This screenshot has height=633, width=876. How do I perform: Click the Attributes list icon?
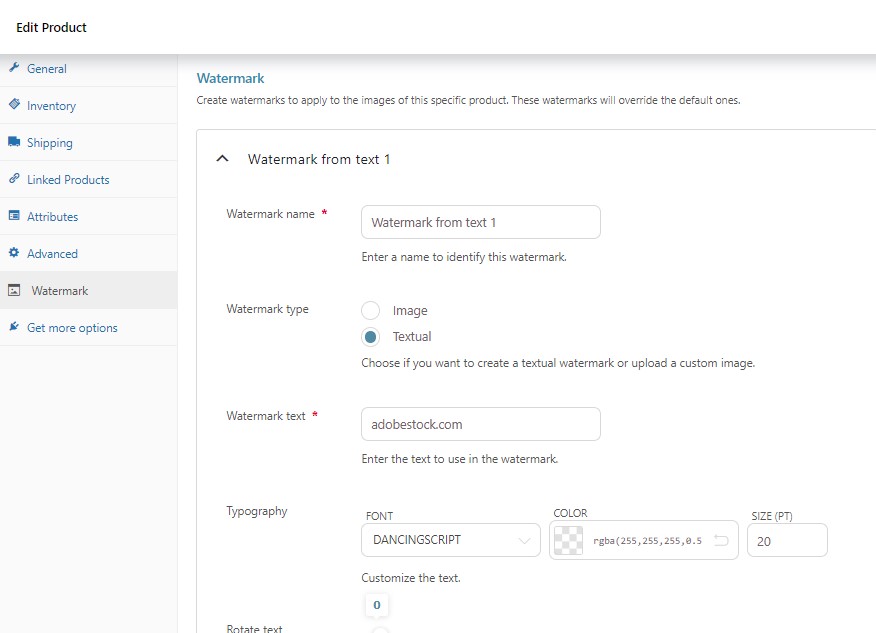point(14,215)
